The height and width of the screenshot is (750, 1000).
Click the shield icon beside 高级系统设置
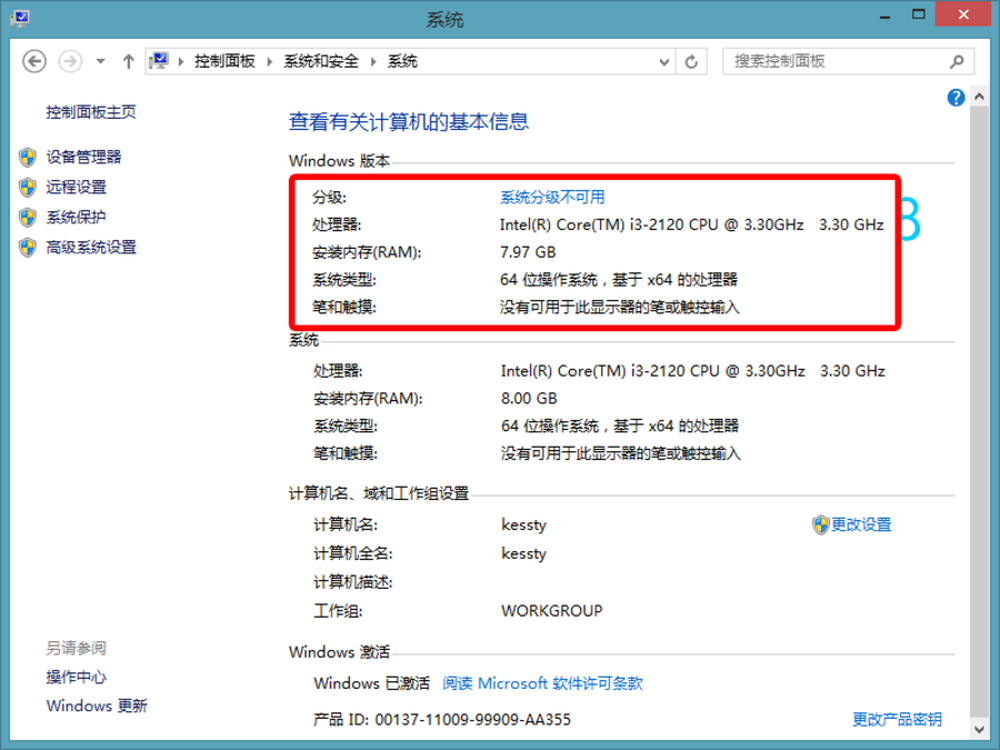[28, 247]
